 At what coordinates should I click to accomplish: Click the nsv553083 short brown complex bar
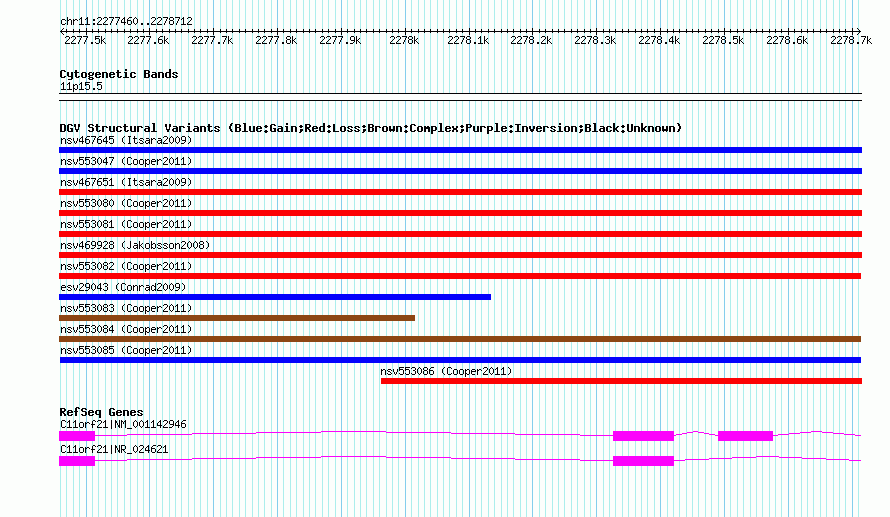pyautogui.click(x=237, y=318)
